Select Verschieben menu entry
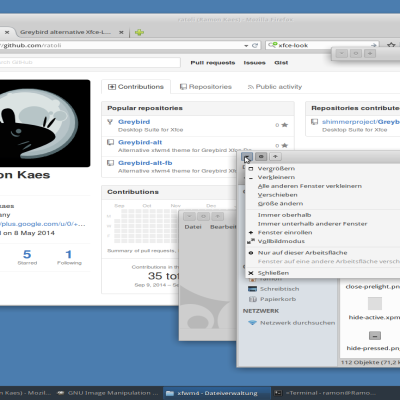 322,195
